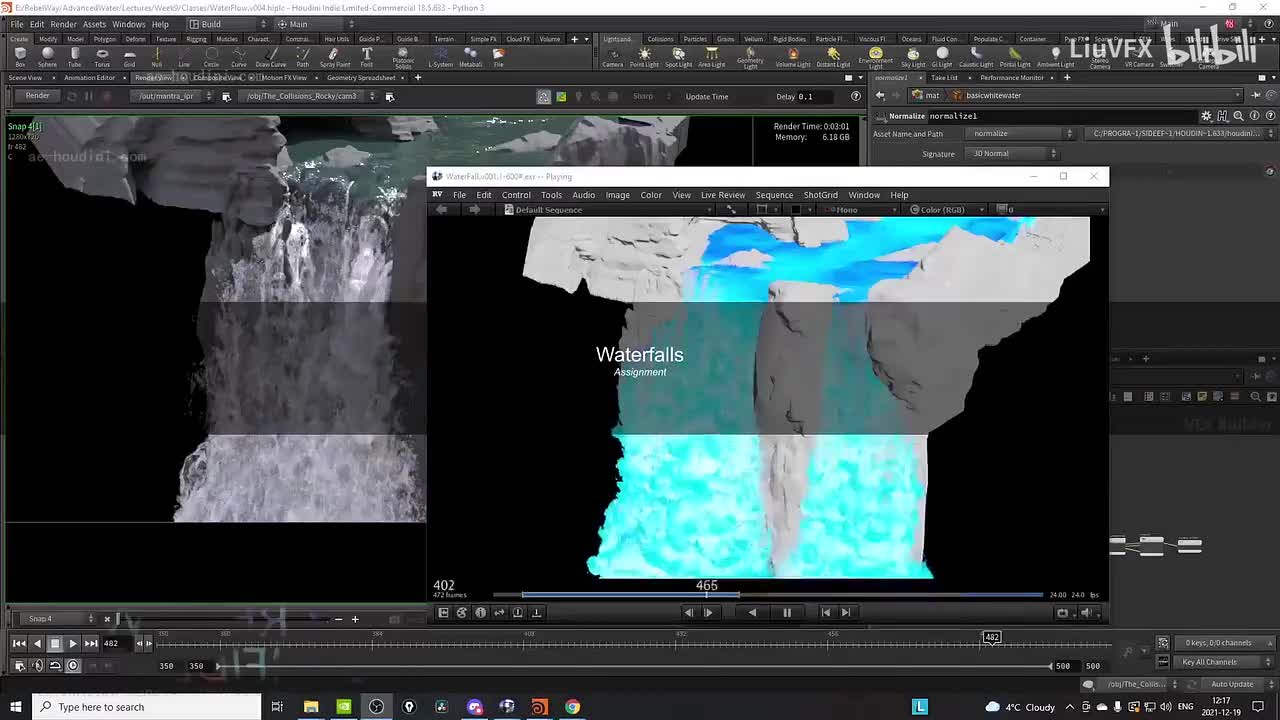Click the Render button

pyautogui.click(x=37, y=96)
